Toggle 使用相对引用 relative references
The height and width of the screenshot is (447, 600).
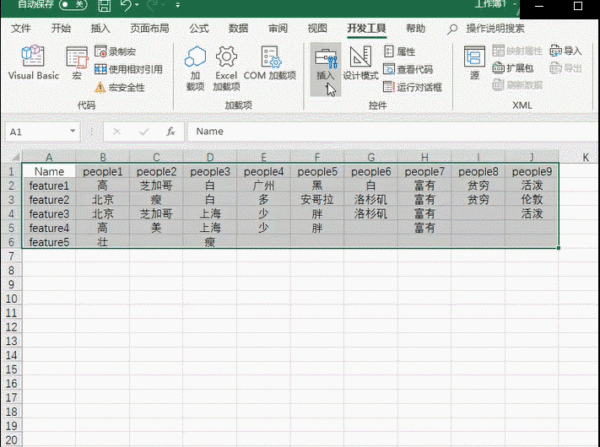click(128, 69)
